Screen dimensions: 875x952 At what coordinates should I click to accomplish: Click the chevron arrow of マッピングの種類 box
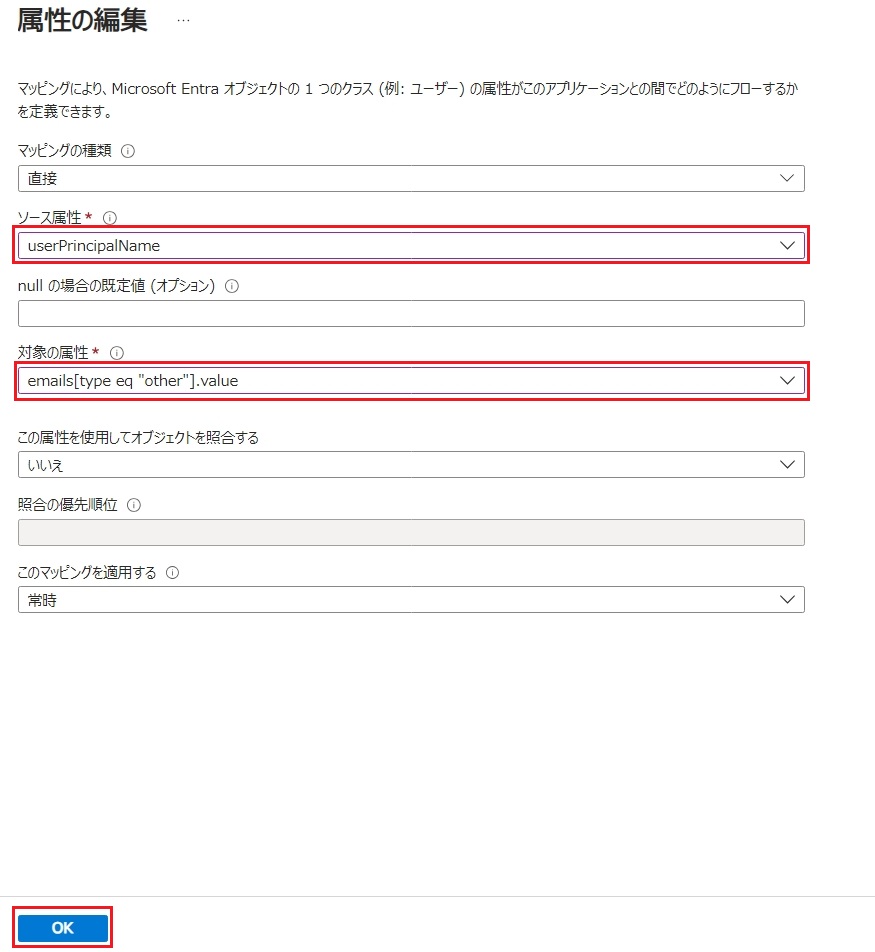pos(788,179)
